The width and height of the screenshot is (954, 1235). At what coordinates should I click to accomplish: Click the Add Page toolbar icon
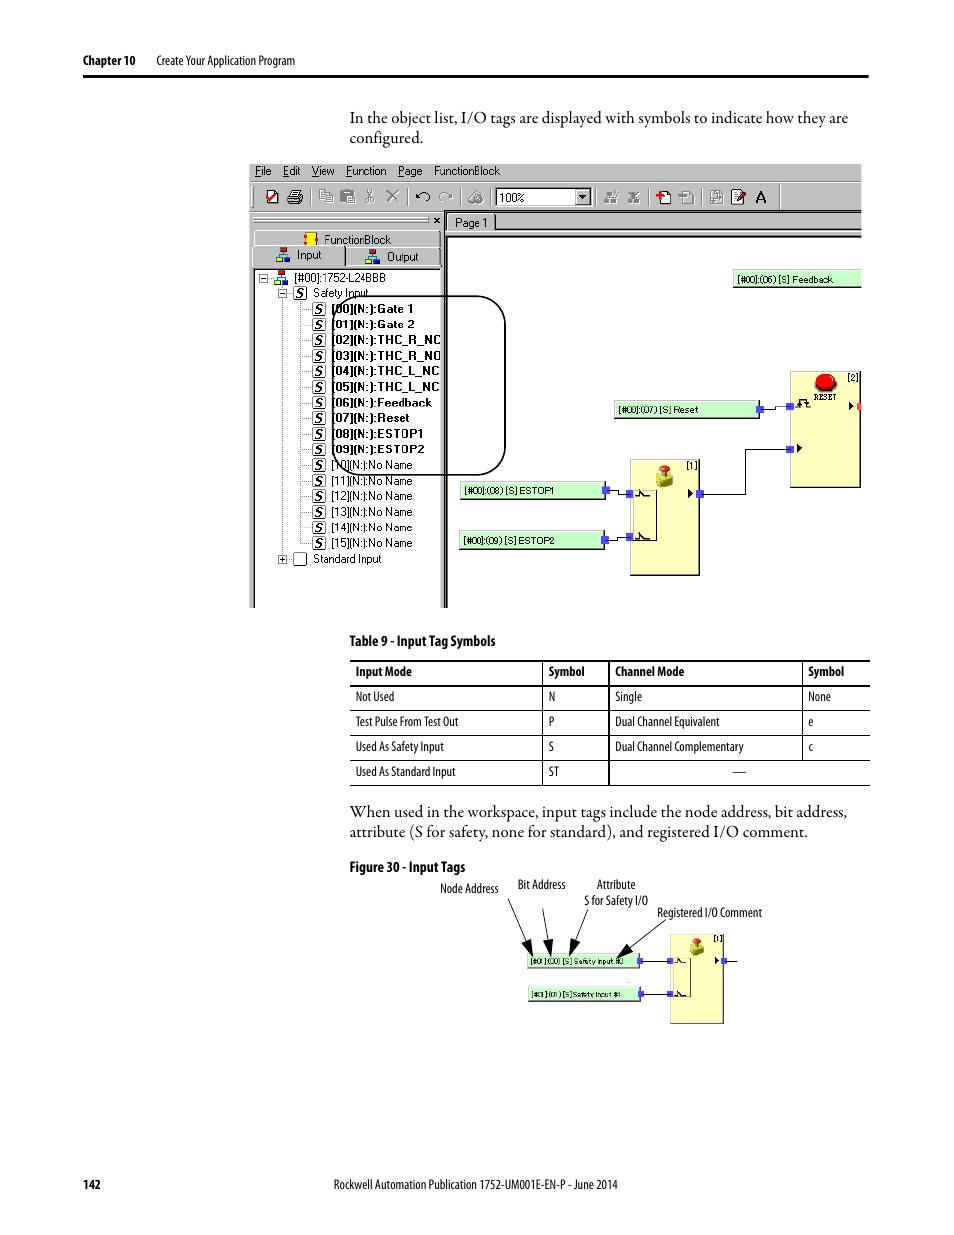pos(664,197)
